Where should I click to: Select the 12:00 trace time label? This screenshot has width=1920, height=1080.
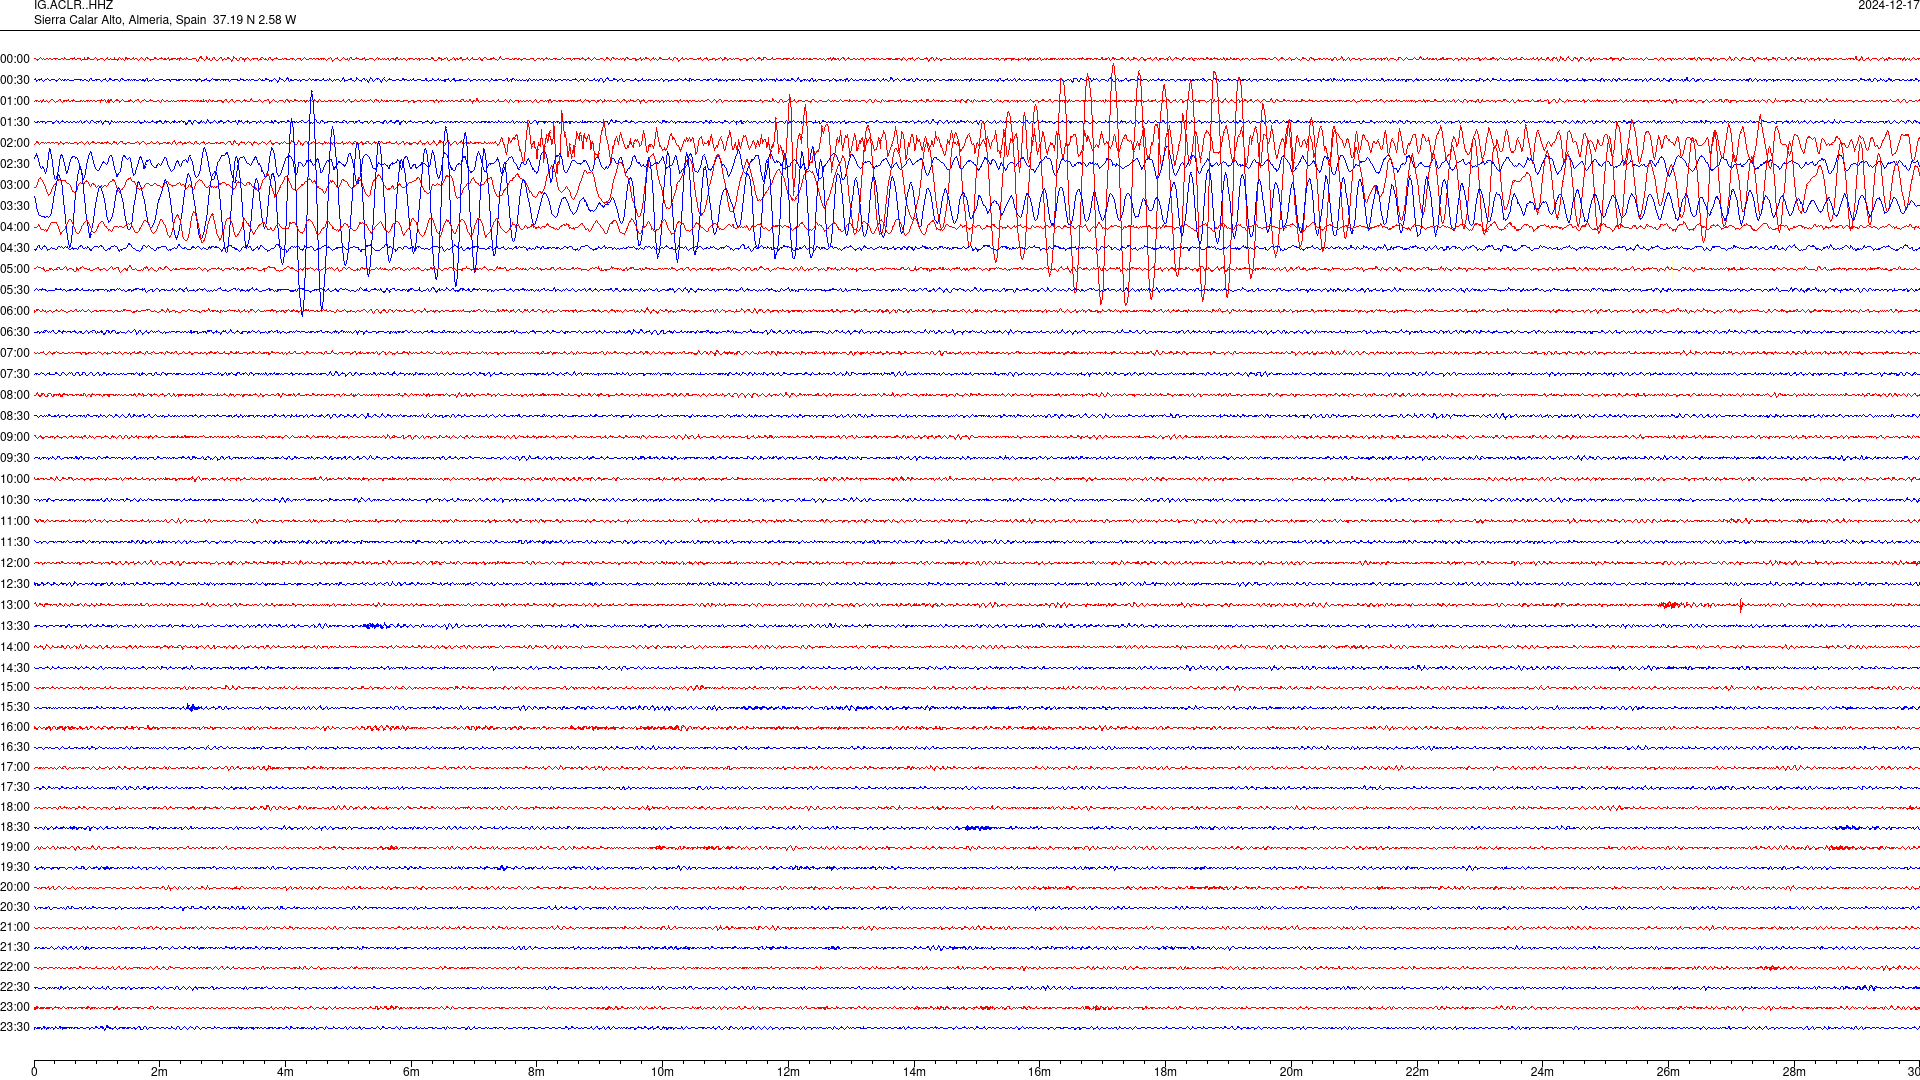[x=15, y=563]
